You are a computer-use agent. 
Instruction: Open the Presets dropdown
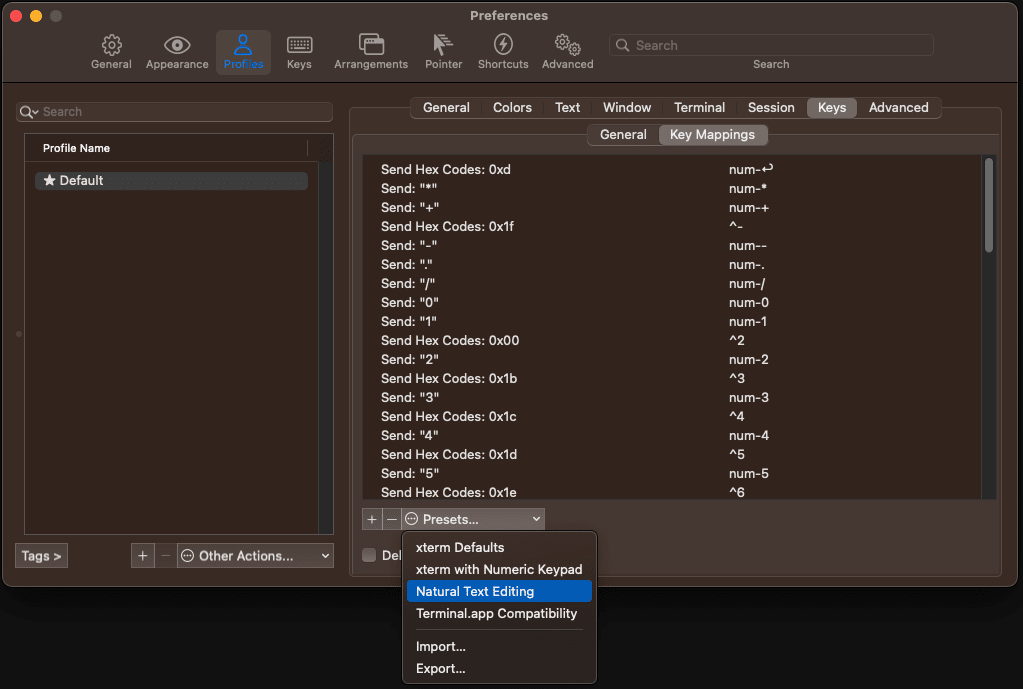point(473,519)
